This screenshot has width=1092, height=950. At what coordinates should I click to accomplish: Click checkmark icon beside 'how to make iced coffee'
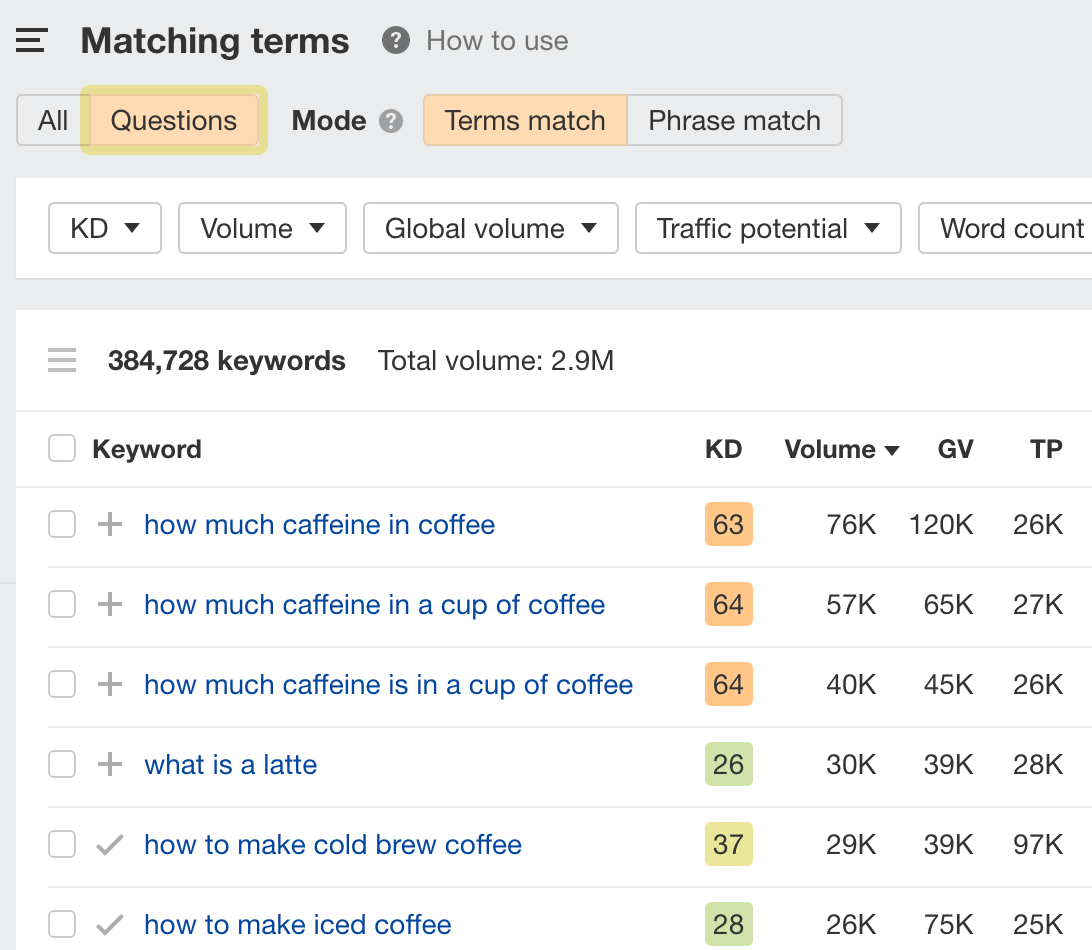110,925
